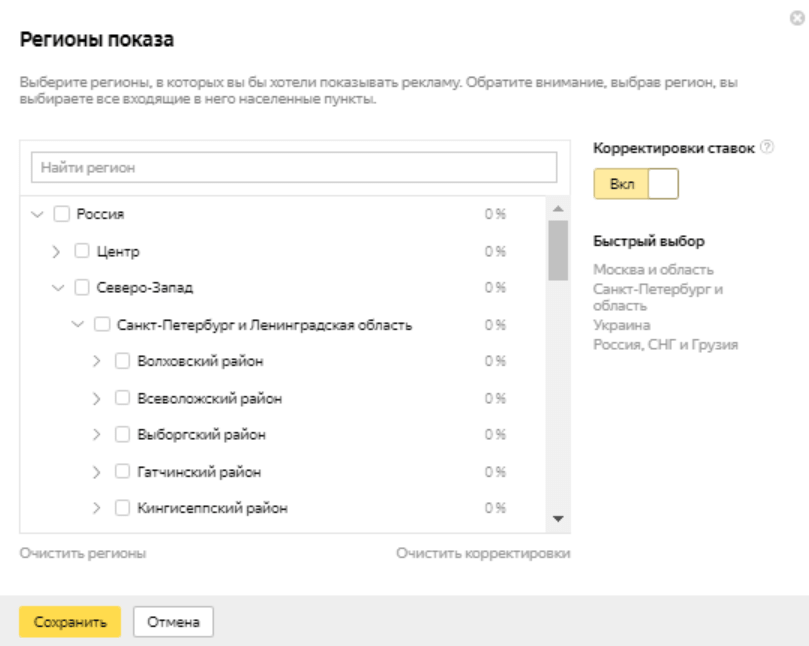The image size is (809, 646).
Task: Expand the Гатчинский район chevron
Action: pyautogui.click(x=97, y=471)
